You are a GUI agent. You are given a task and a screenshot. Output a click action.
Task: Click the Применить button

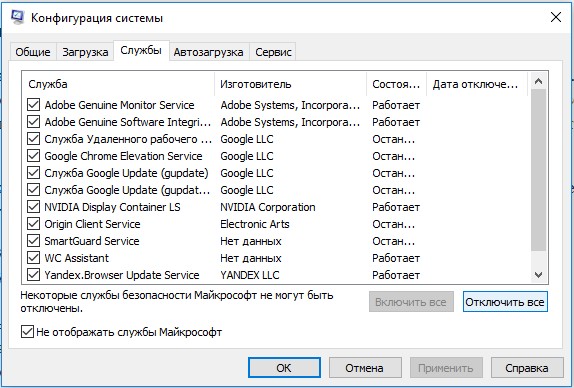(x=446, y=368)
